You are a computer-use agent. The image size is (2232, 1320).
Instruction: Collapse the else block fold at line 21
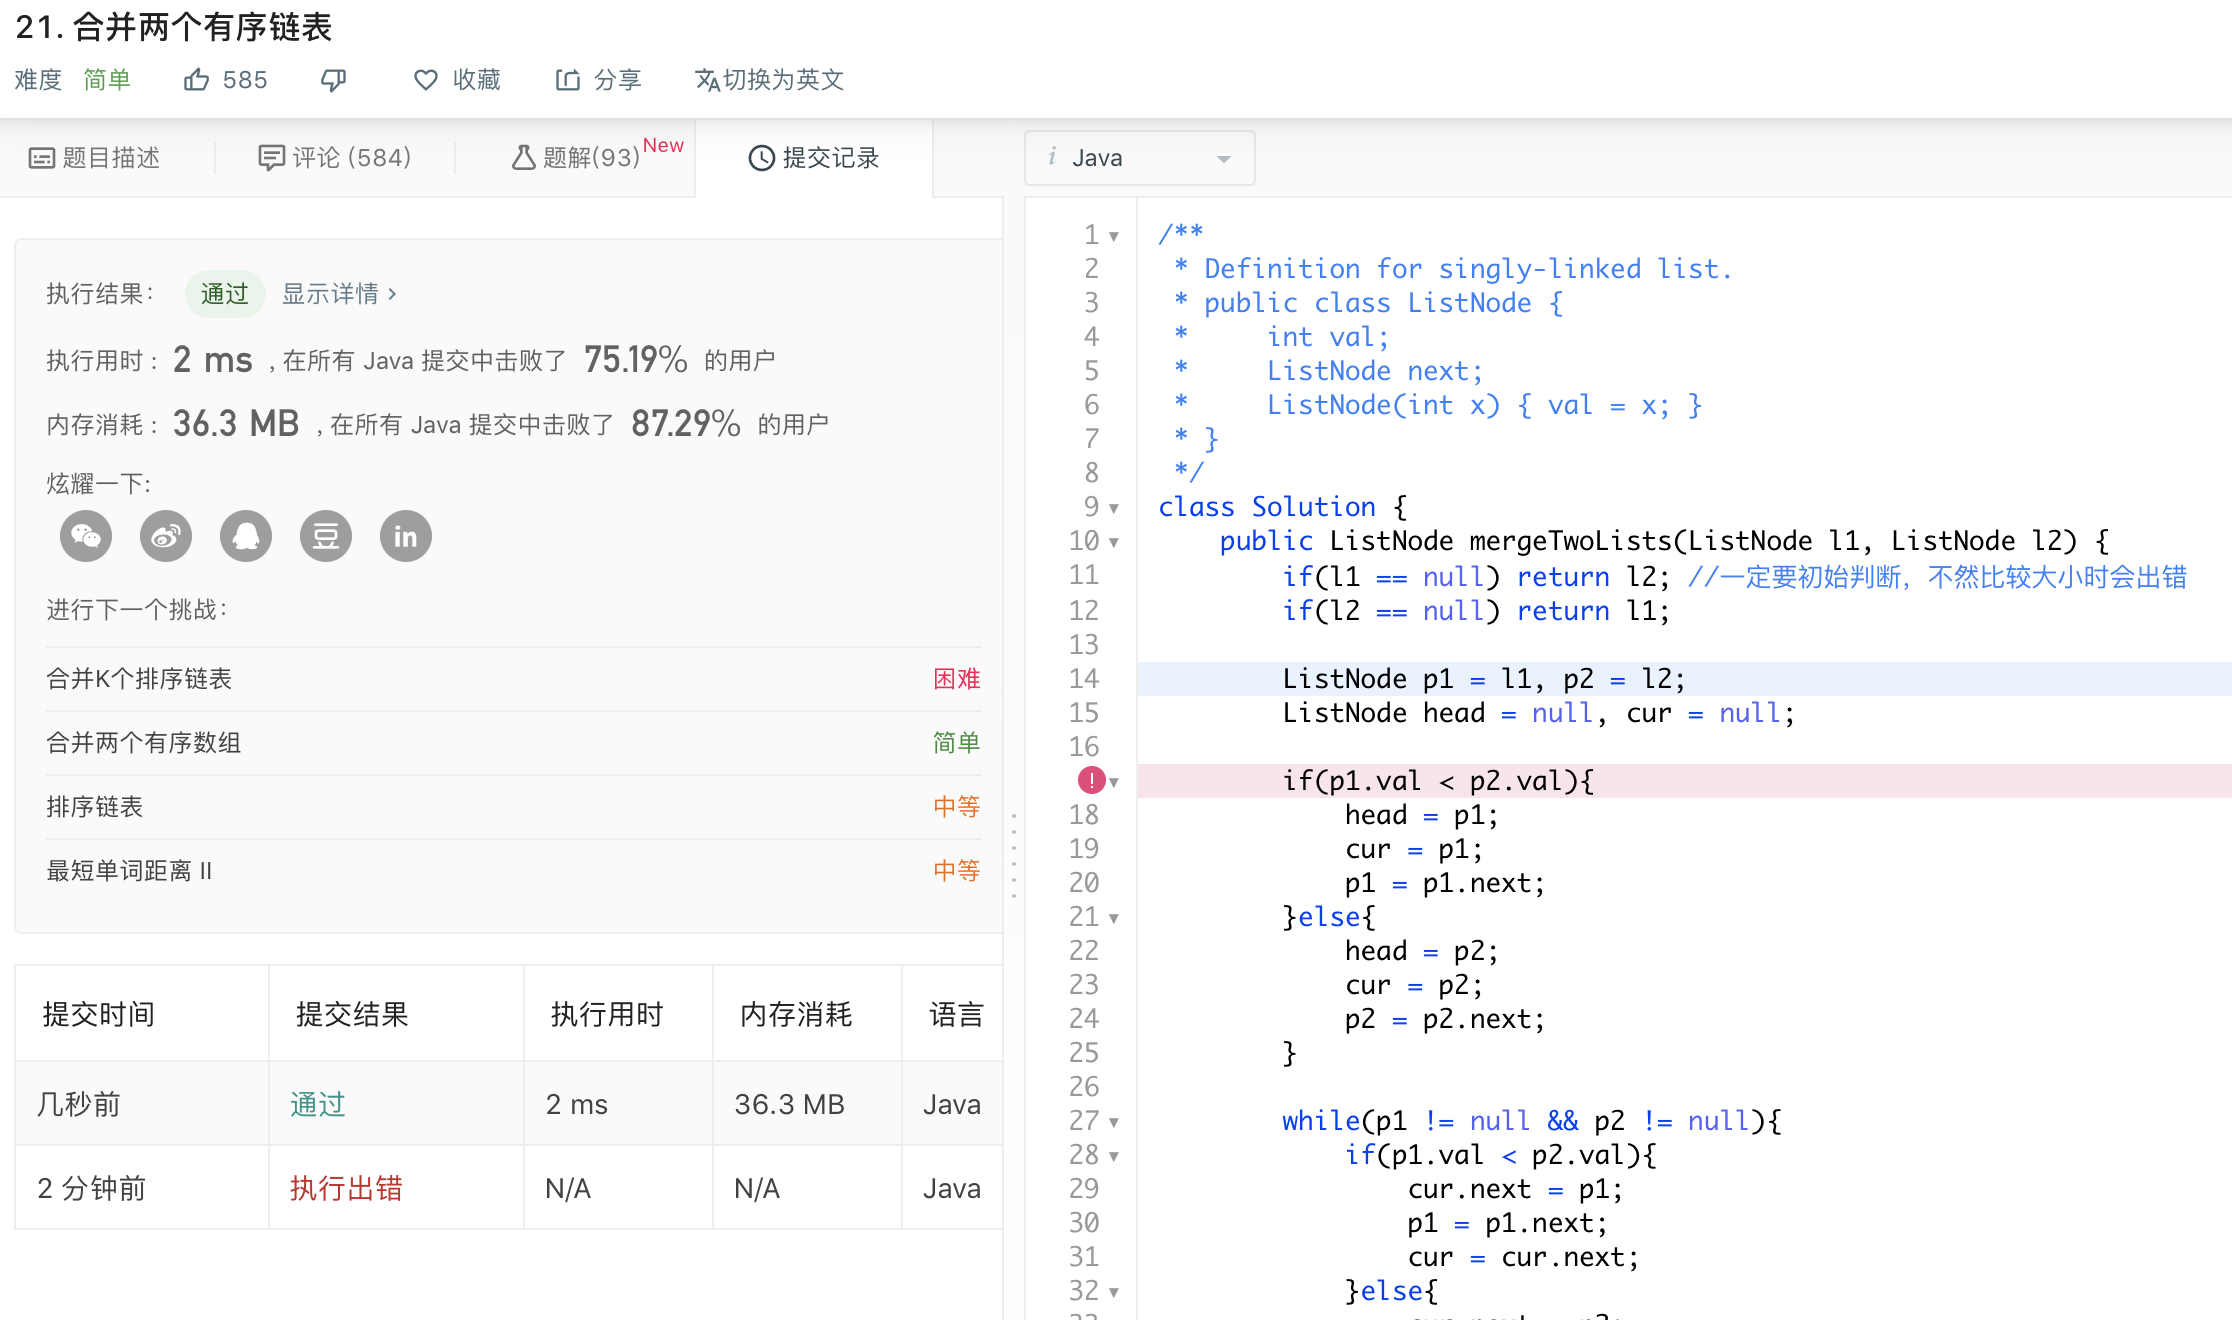point(1114,919)
